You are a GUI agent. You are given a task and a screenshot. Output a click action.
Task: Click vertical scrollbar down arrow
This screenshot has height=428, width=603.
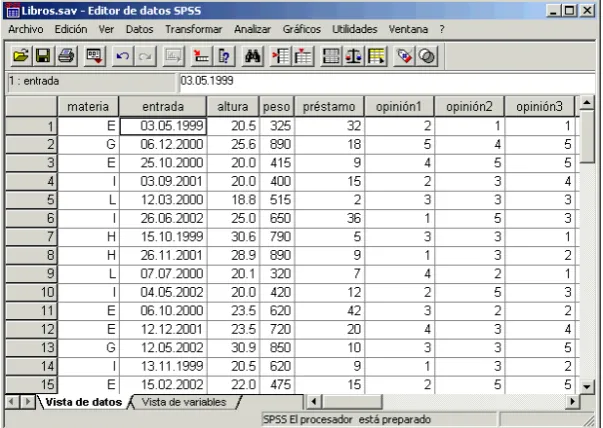[x=587, y=387]
